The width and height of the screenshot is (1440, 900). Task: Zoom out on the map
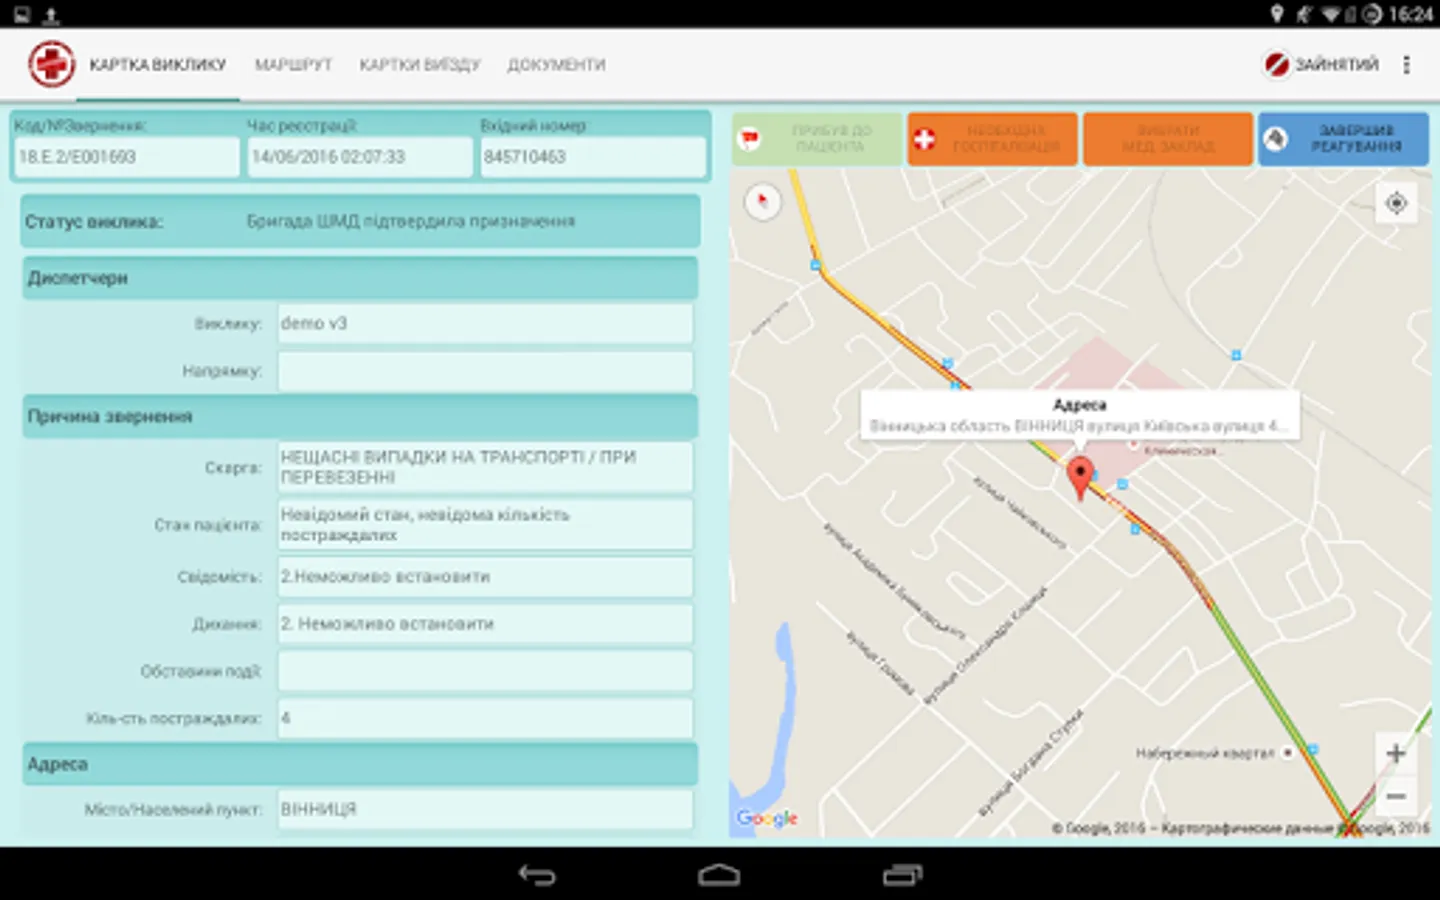click(1397, 797)
